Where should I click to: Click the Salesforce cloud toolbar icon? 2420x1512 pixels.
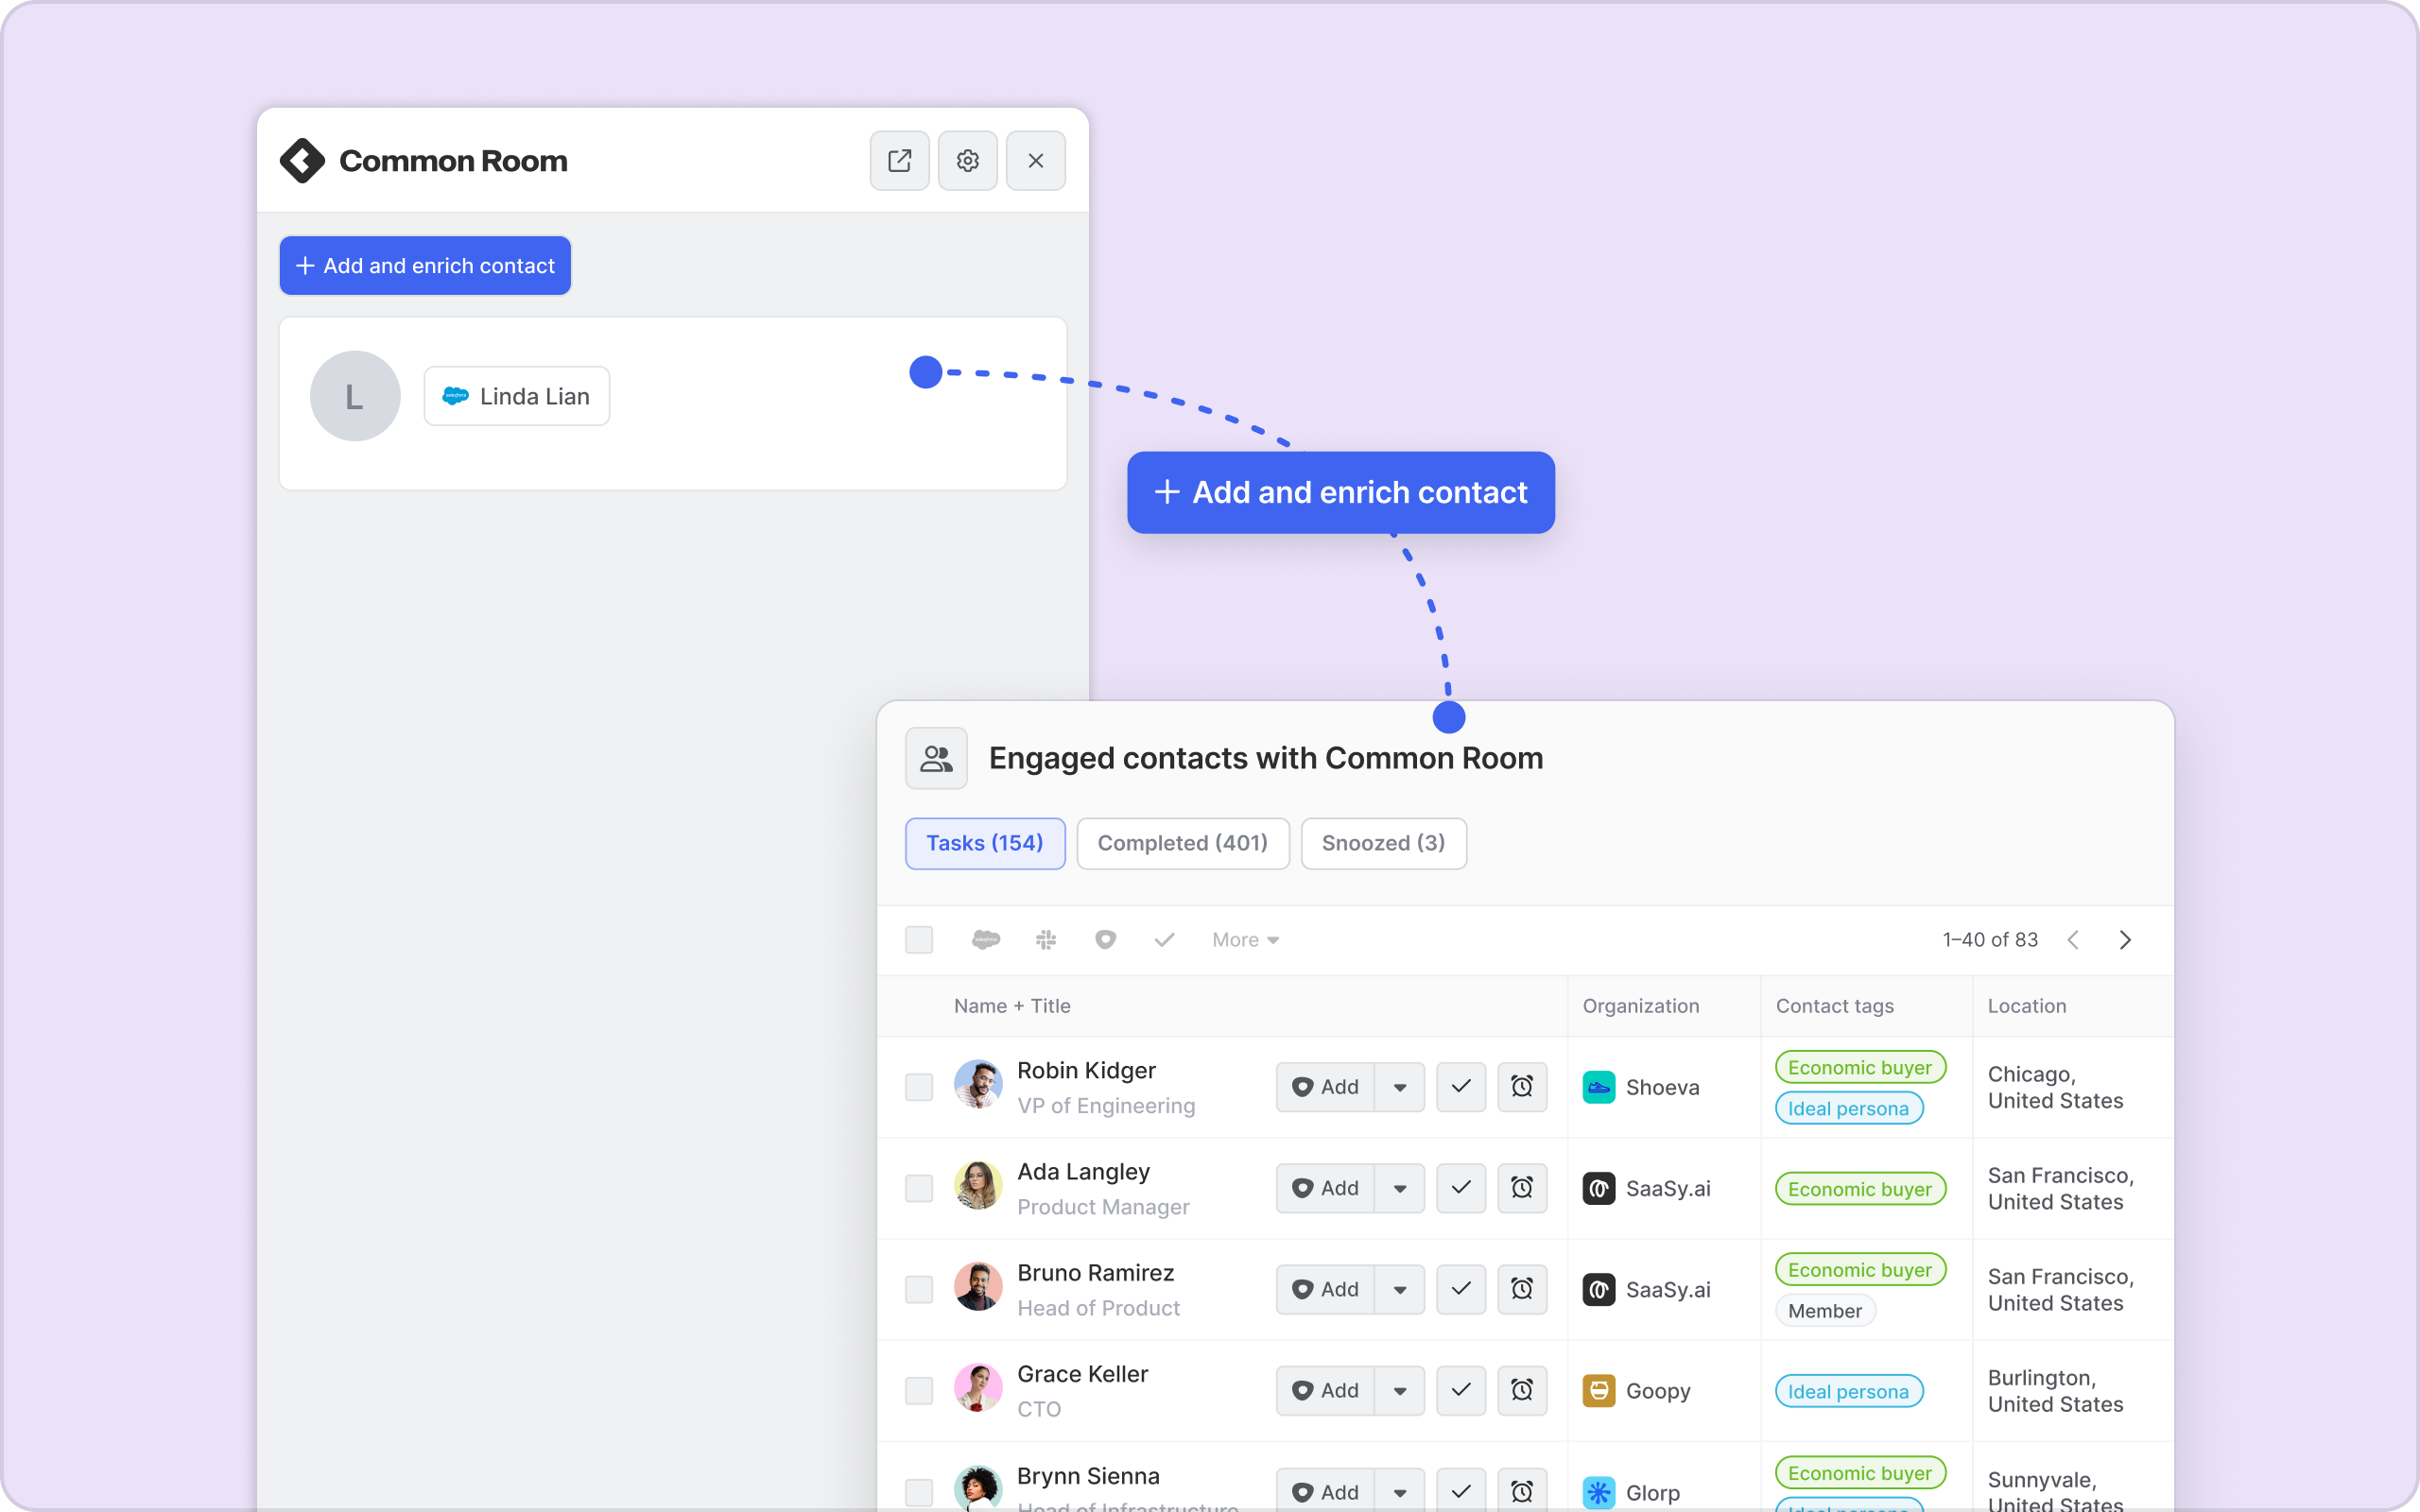[985, 939]
